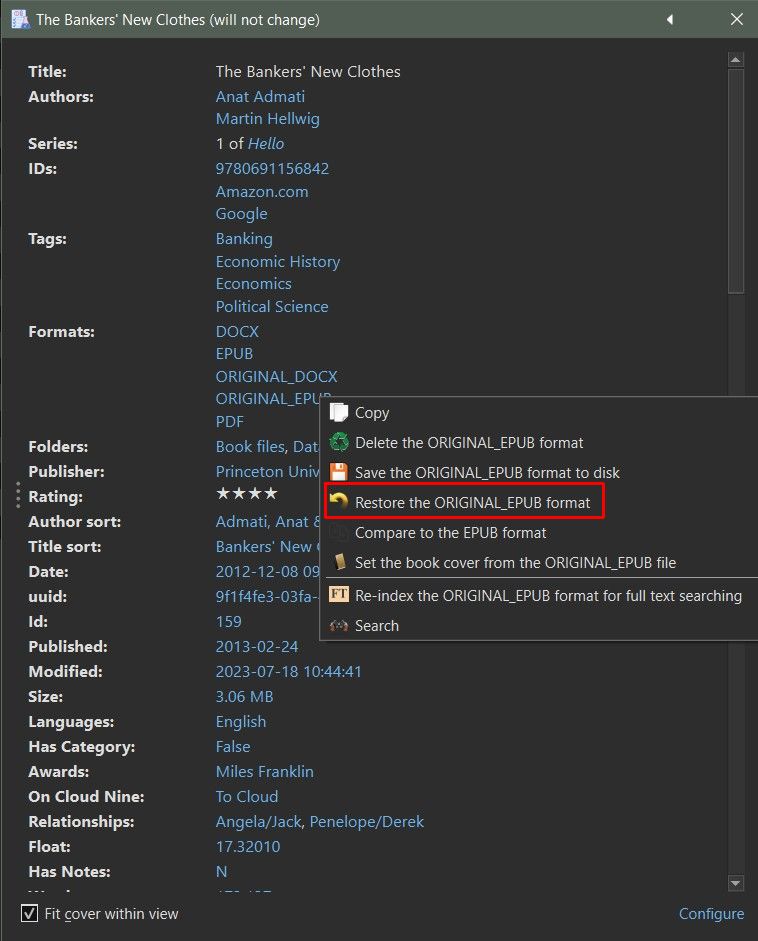Select Compare to the EPUB format

tap(451, 532)
